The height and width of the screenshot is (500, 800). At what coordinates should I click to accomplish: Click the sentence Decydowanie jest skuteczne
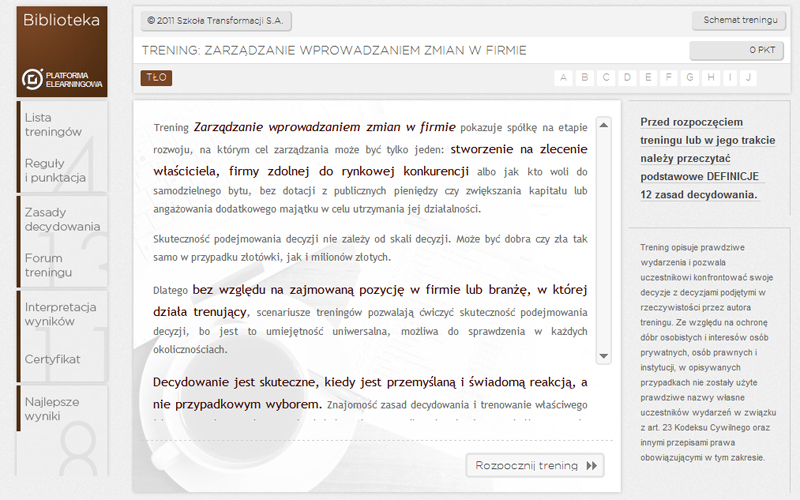(x=370, y=393)
